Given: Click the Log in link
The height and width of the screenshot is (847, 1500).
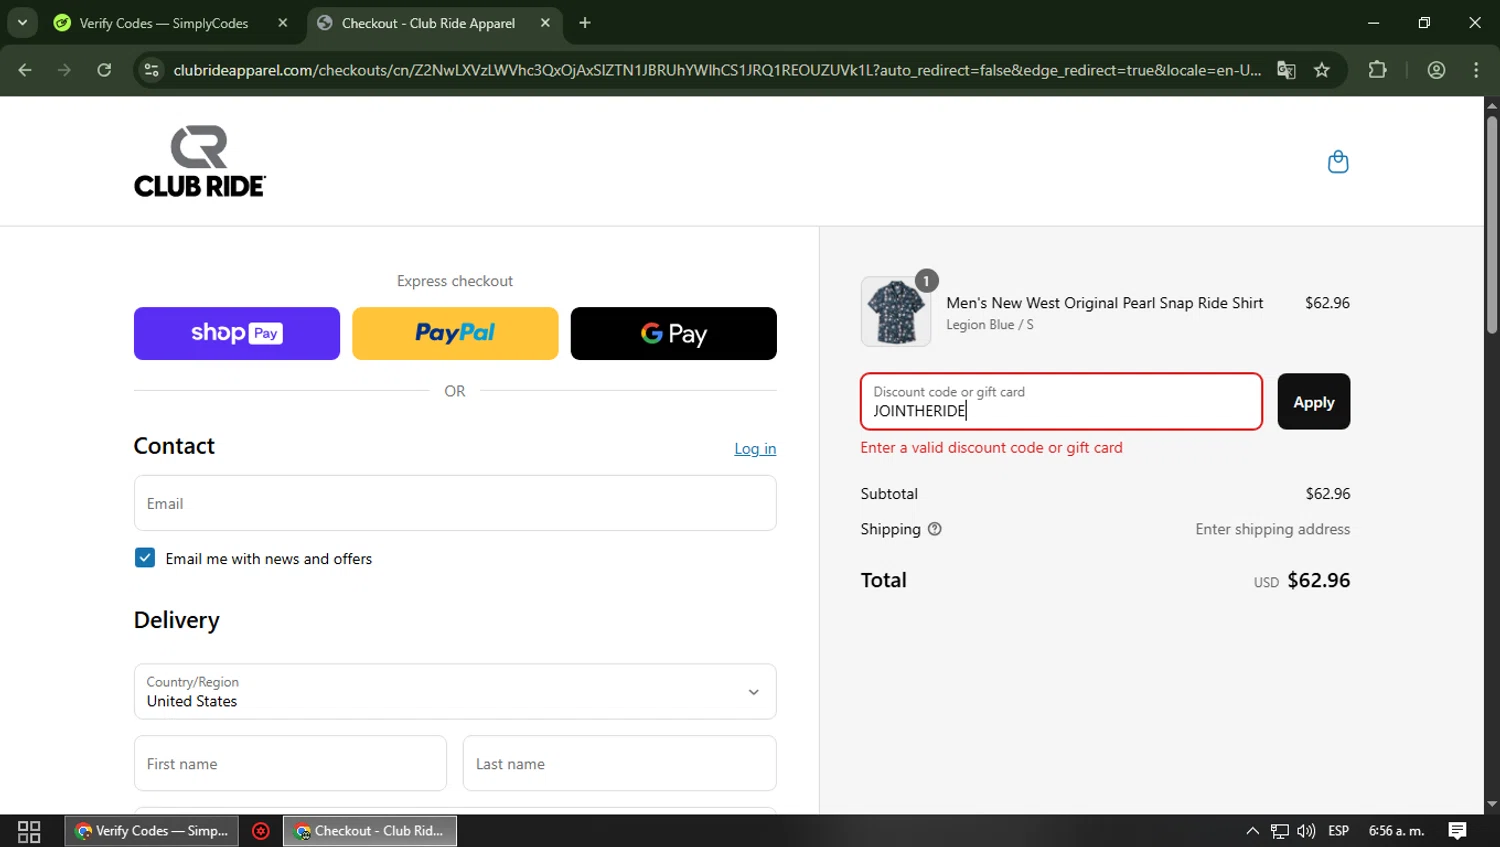Looking at the screenshot, I should 755,449.
